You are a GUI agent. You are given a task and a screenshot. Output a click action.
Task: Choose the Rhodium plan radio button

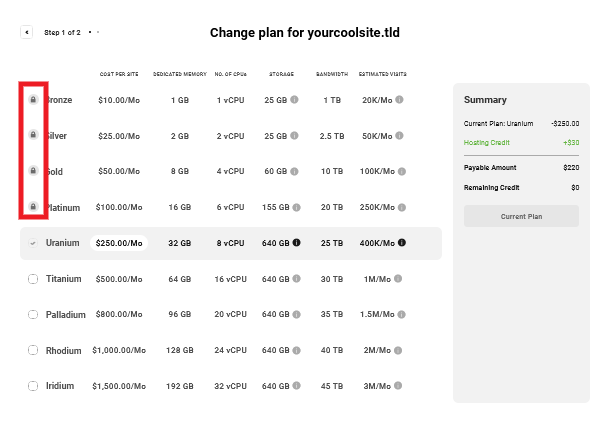[33, 350]
